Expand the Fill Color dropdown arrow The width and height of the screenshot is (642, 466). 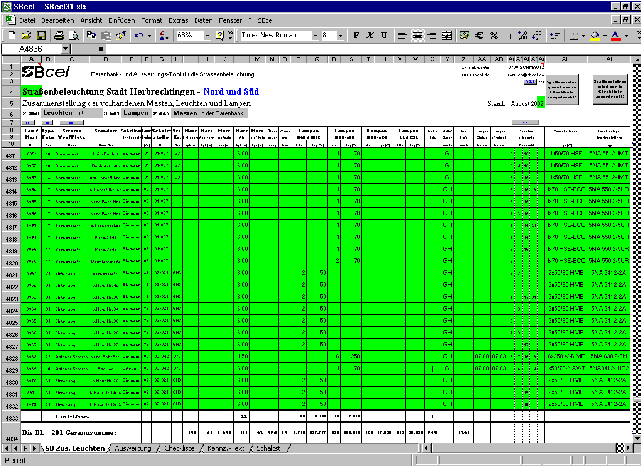click(x=605, y=36)
